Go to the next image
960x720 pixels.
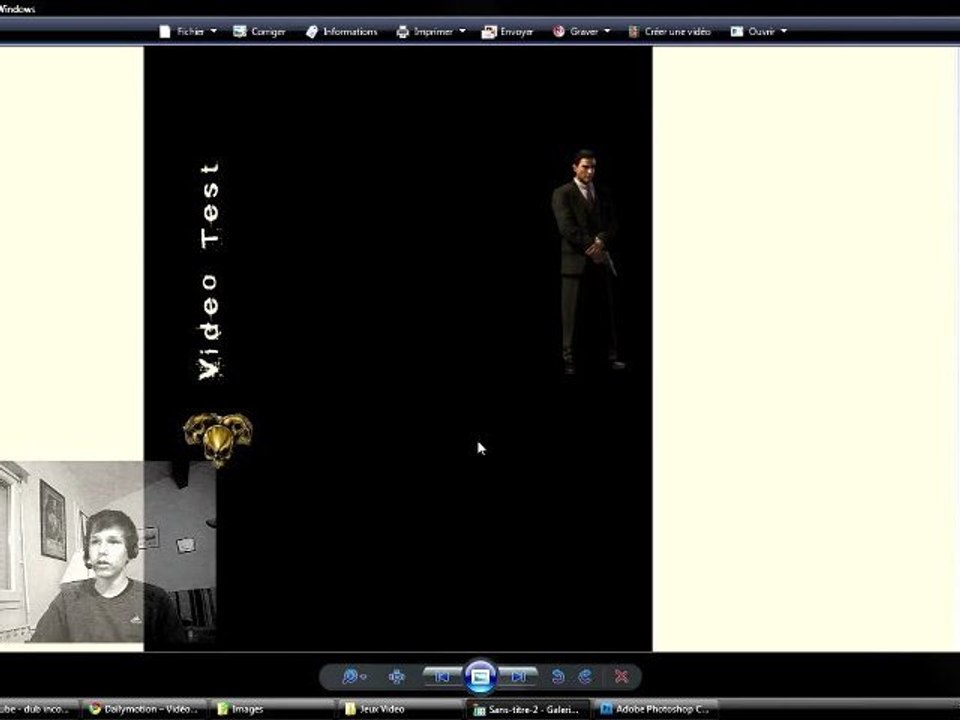point(519,677)
